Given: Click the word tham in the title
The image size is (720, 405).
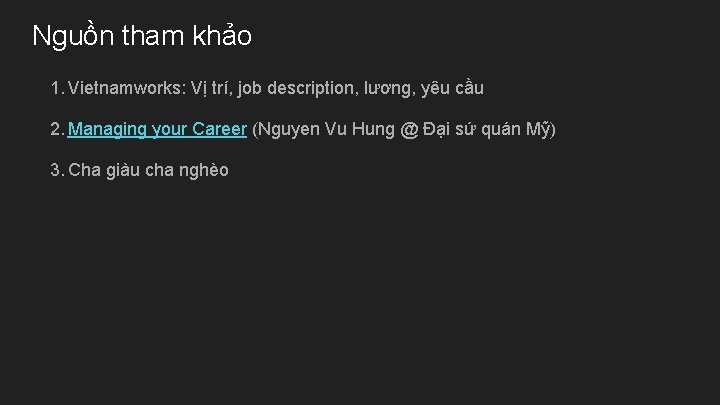Looking at the screenshot, I should [x=152, y=35].
